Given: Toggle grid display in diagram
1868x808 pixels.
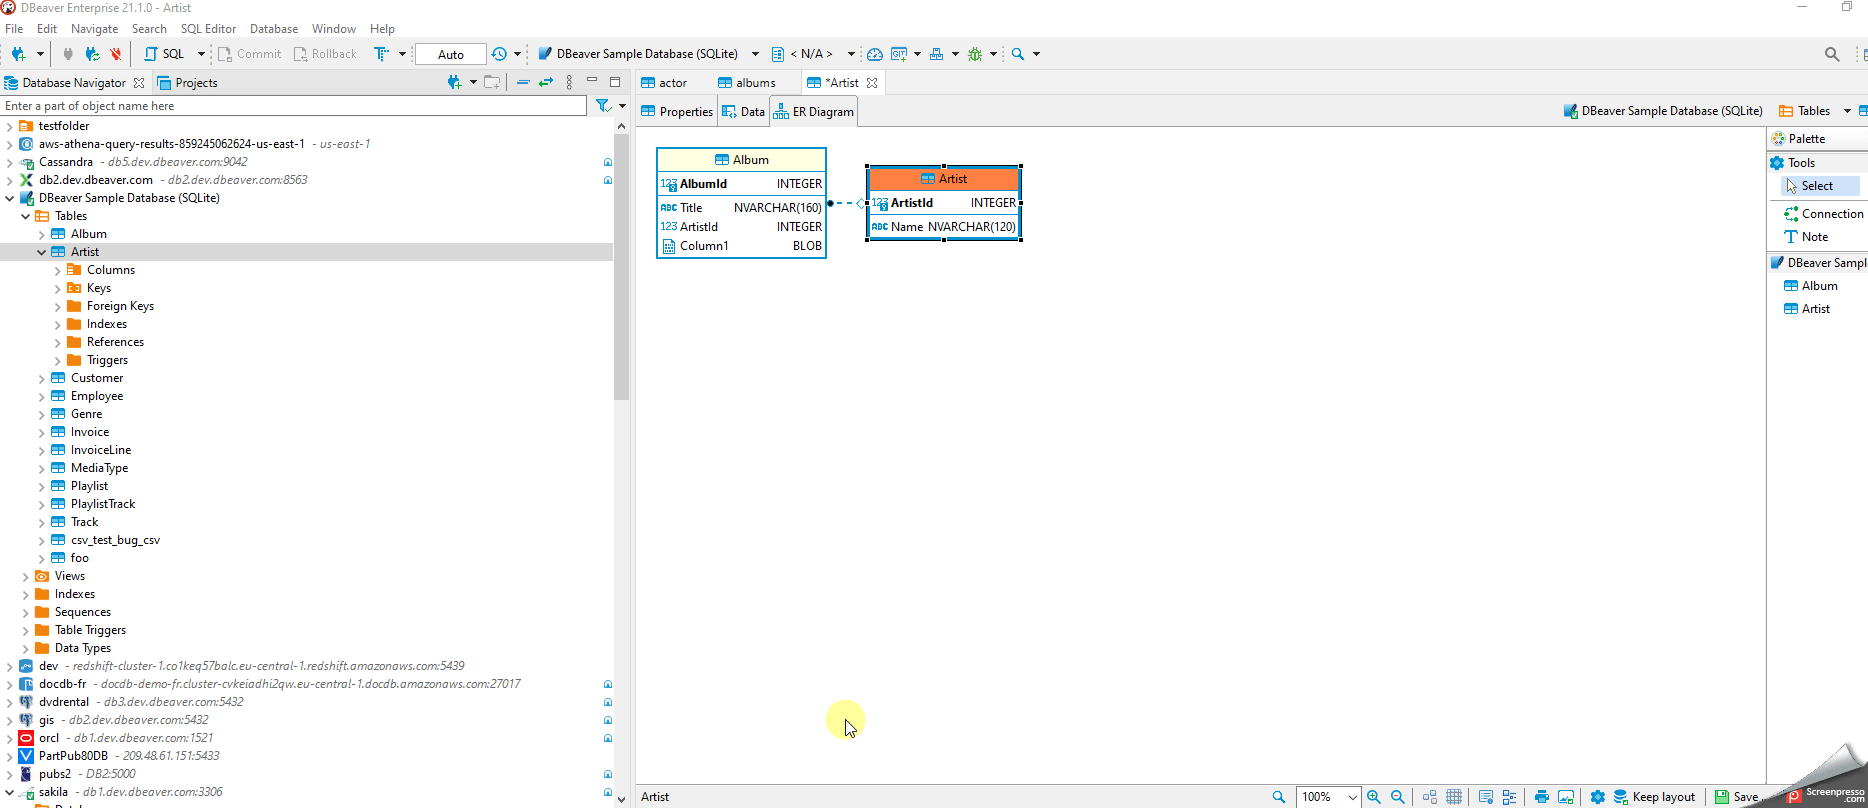Looking at the screenshot, I should 1454,797.
